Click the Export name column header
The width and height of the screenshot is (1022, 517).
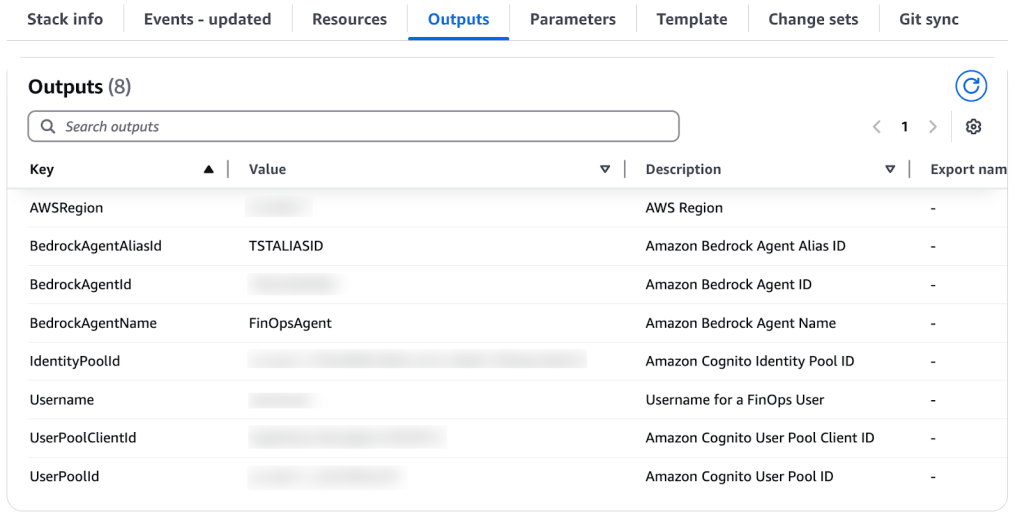(x=967, y=170)
